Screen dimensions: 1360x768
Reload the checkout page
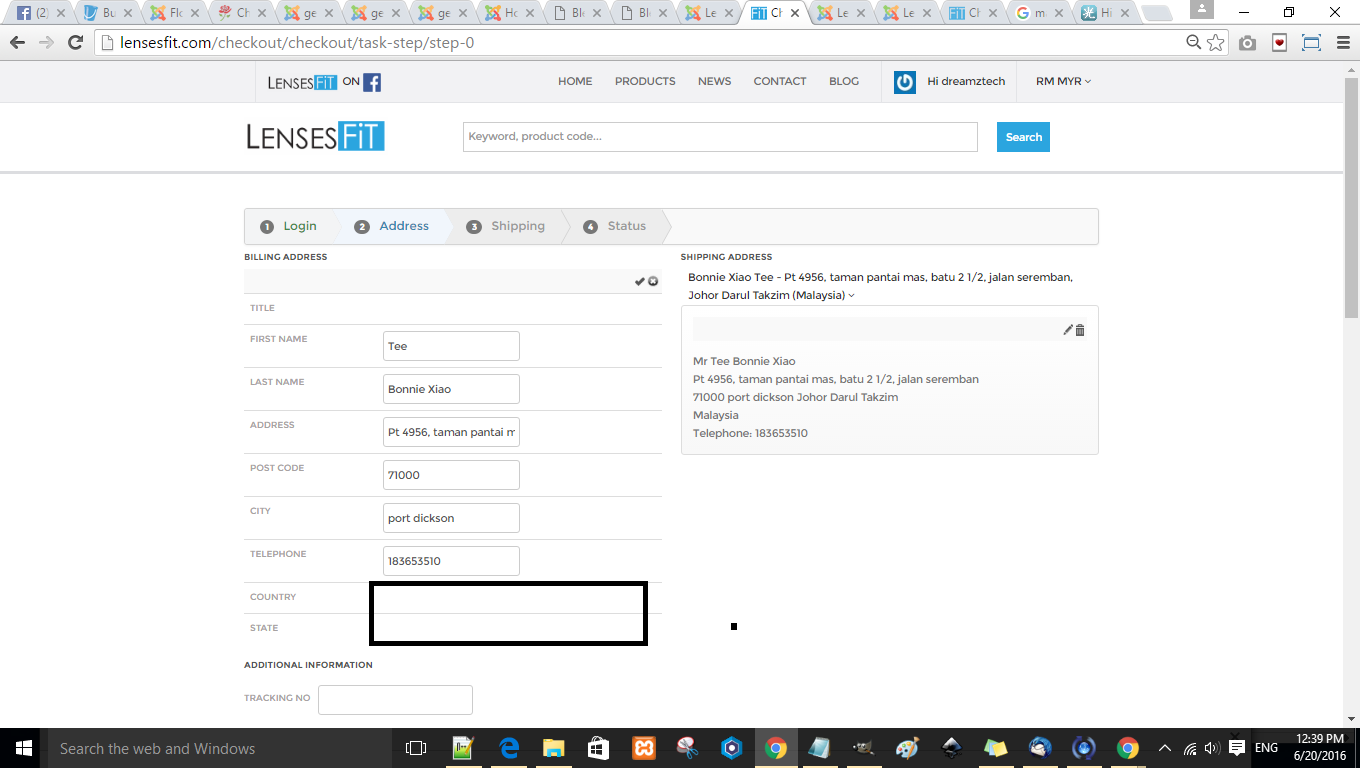coord(75,42)
